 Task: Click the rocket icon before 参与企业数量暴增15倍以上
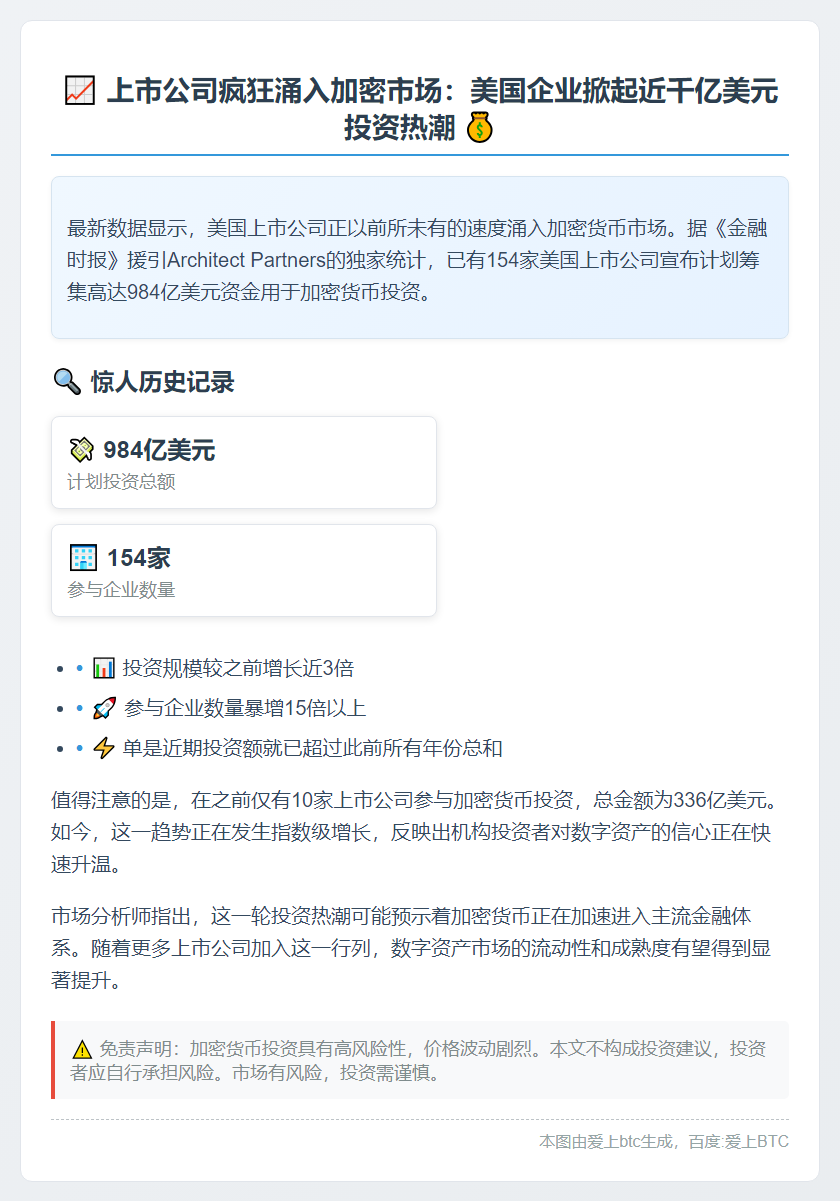pyautogui.click(x=104, y=709)
